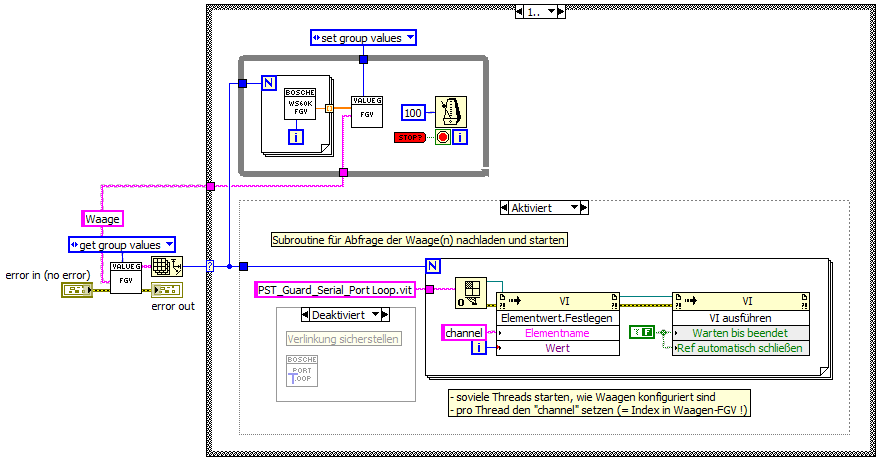Click the VI class header of VI ausführen node

coord(741,301)
